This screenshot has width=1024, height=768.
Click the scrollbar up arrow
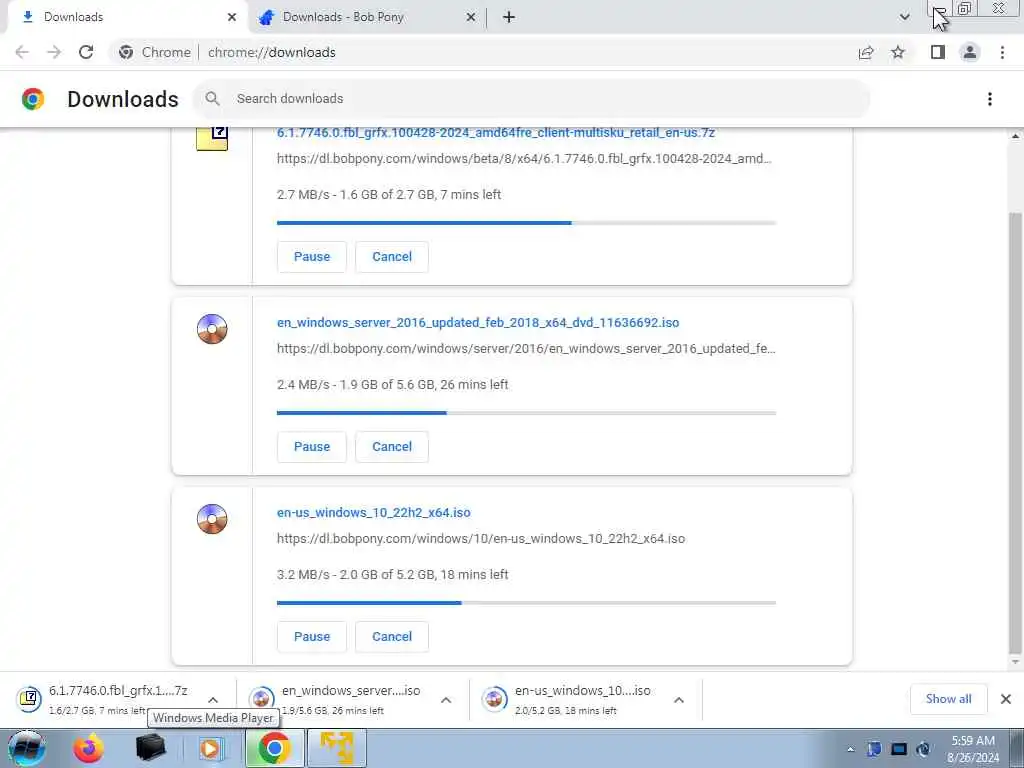[x=1015, y=136]
